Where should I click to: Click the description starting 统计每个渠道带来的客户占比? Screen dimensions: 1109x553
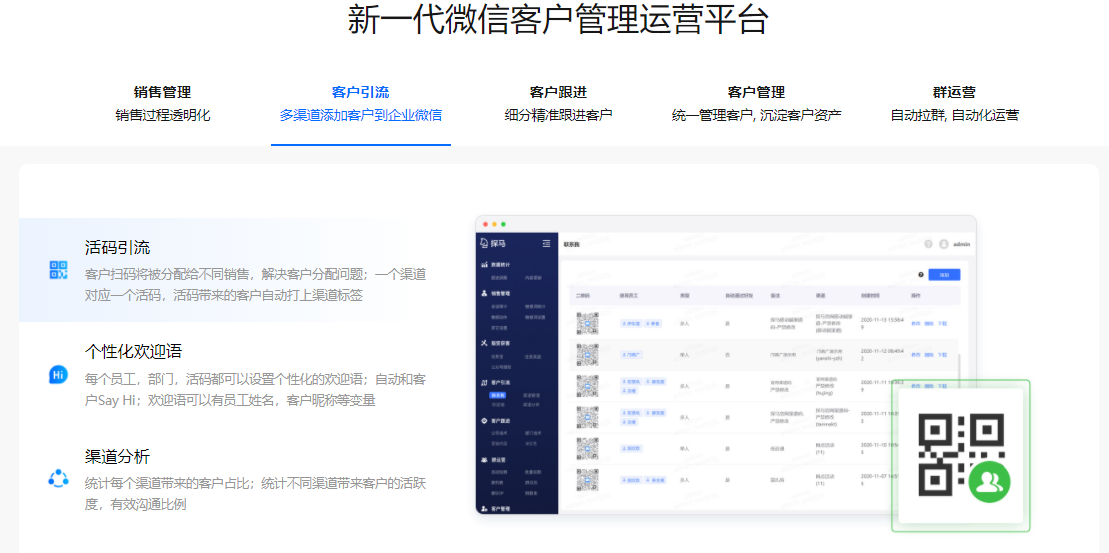[255, 494]
